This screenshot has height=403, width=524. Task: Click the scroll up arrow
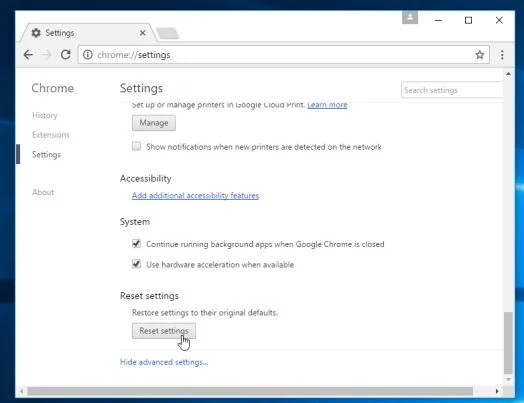tap(508, 74)
